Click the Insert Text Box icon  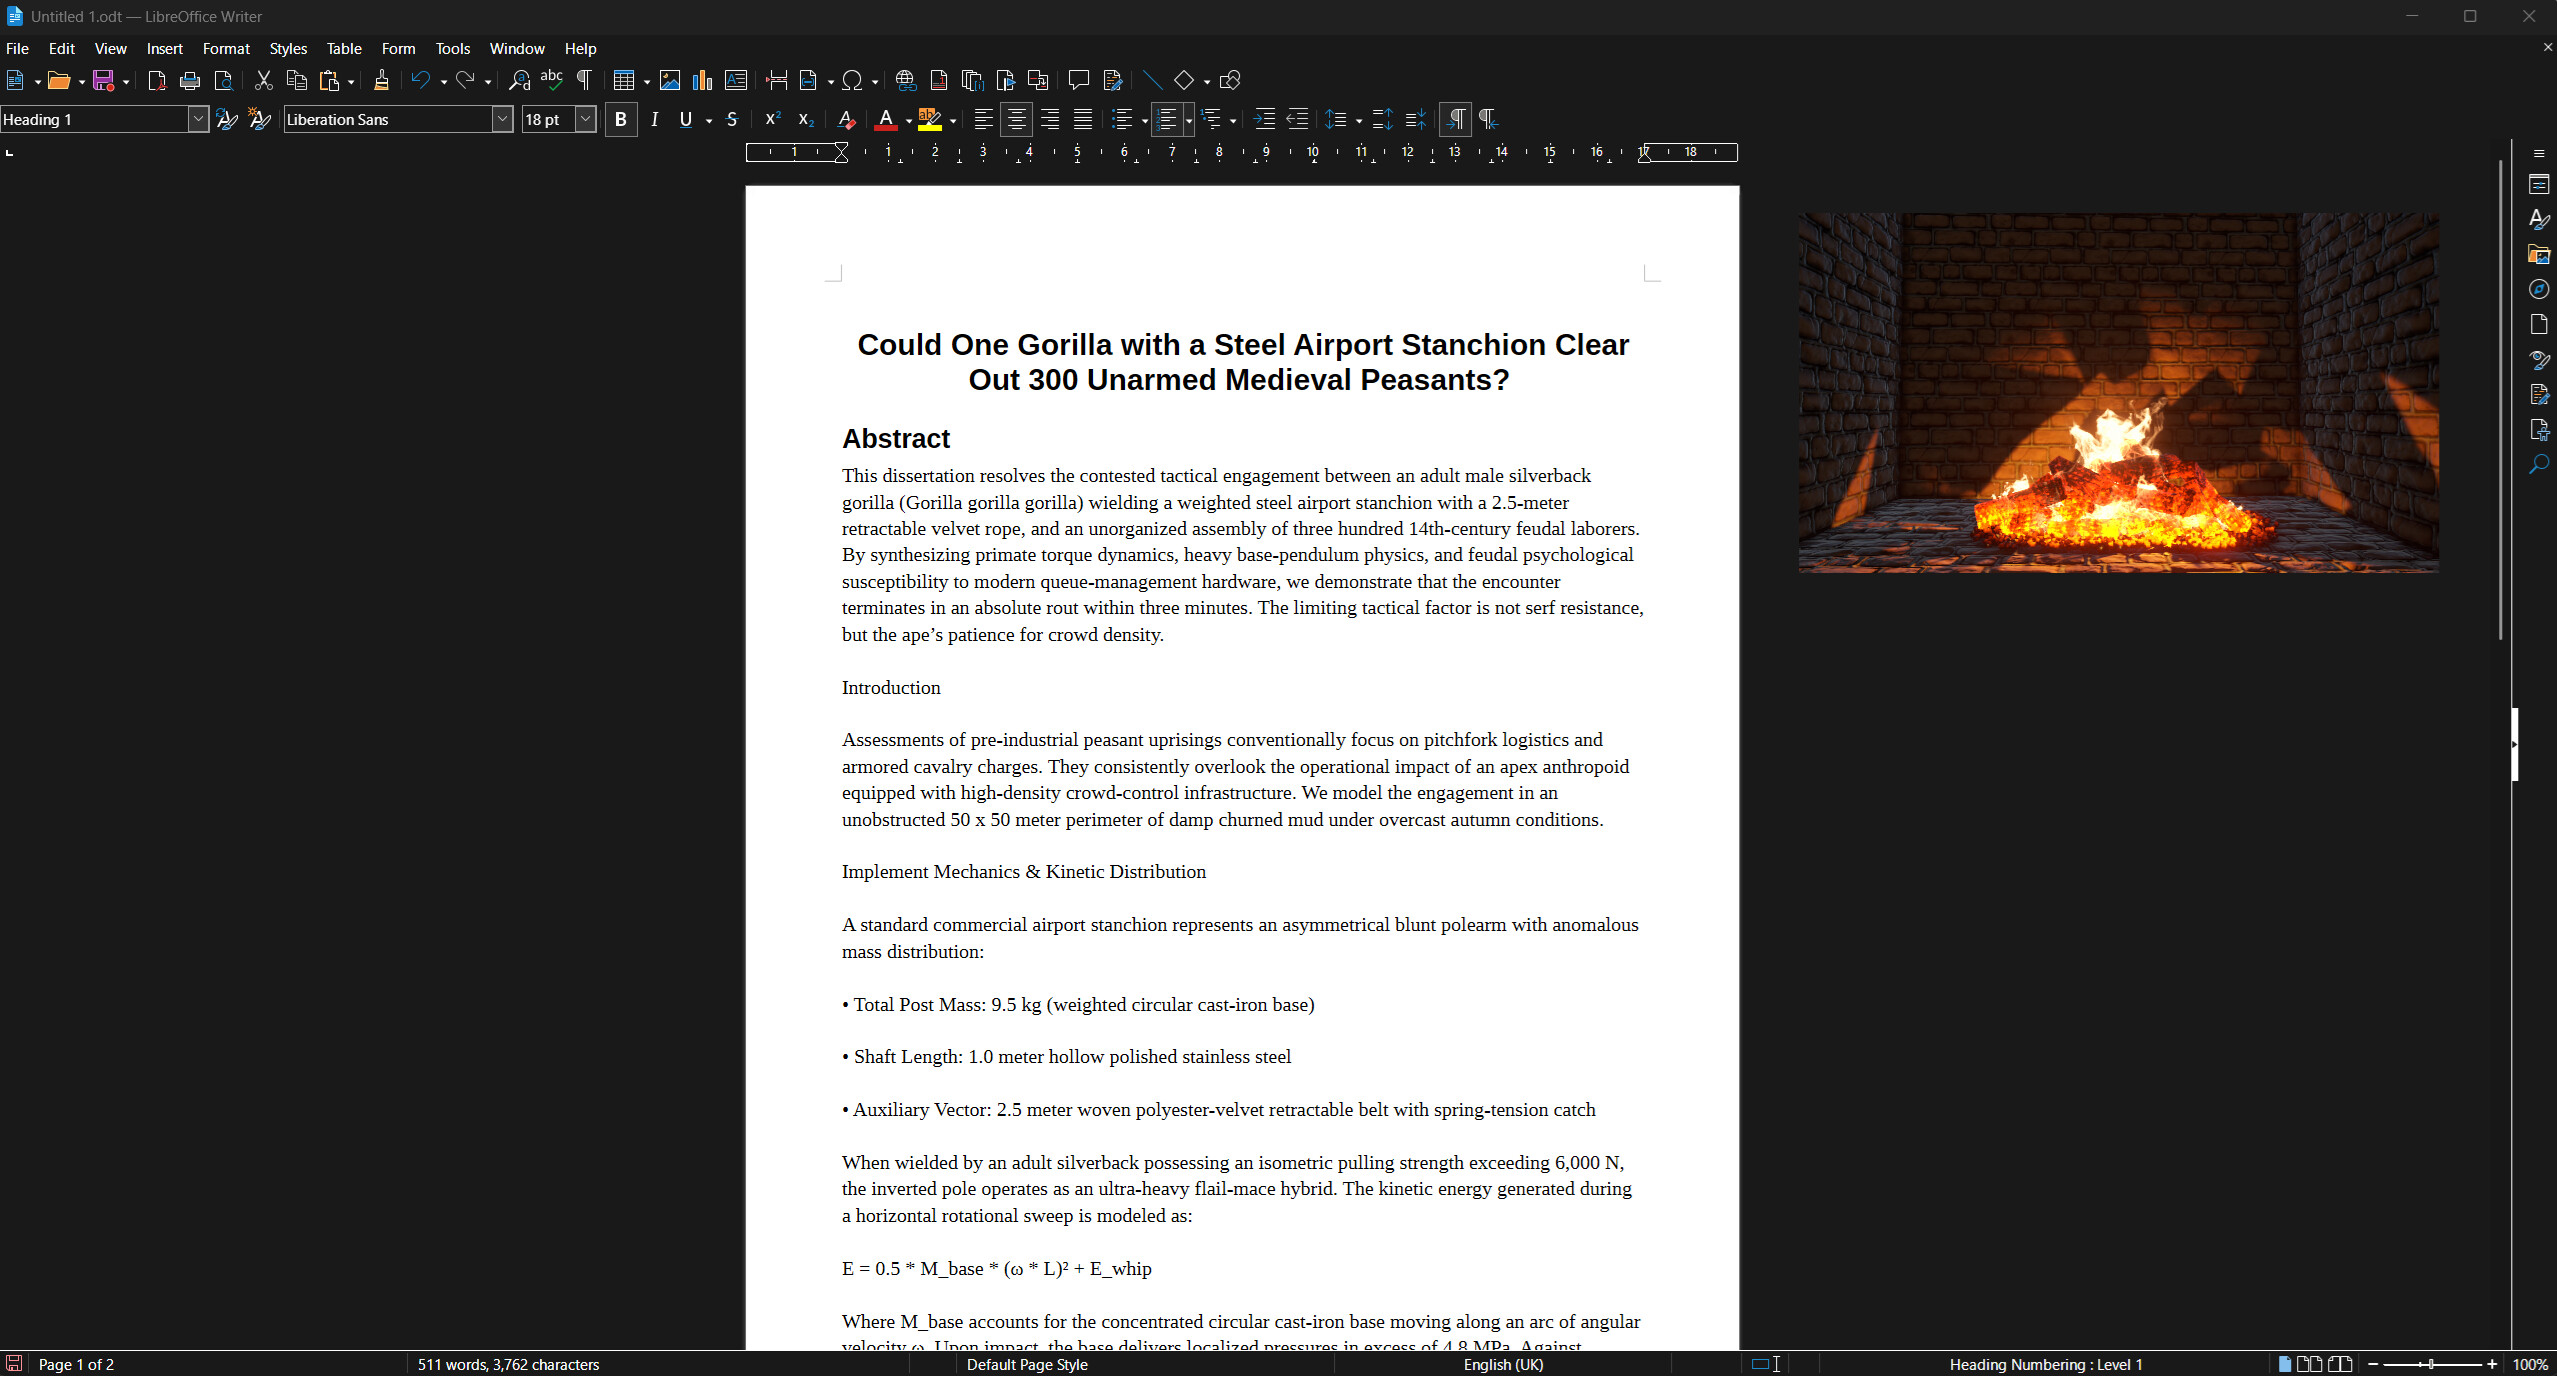tap(736, 81)
